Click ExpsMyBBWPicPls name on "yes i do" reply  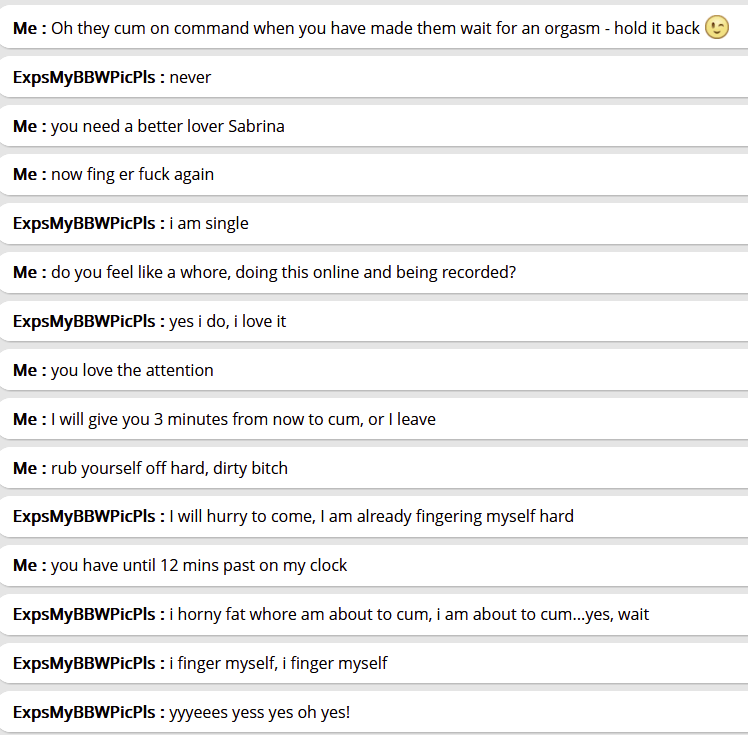(85, 321)
